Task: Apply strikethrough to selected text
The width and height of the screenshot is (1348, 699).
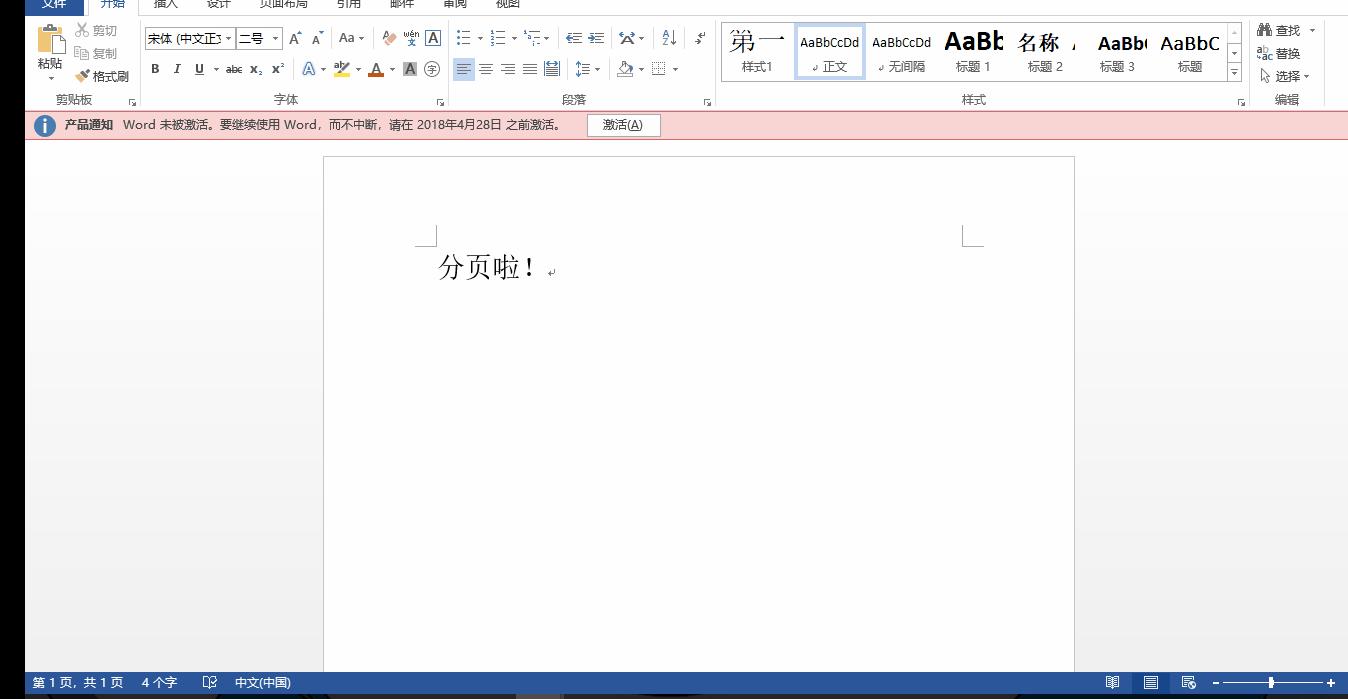Action: pyautogui.click(x=233, y=69)
